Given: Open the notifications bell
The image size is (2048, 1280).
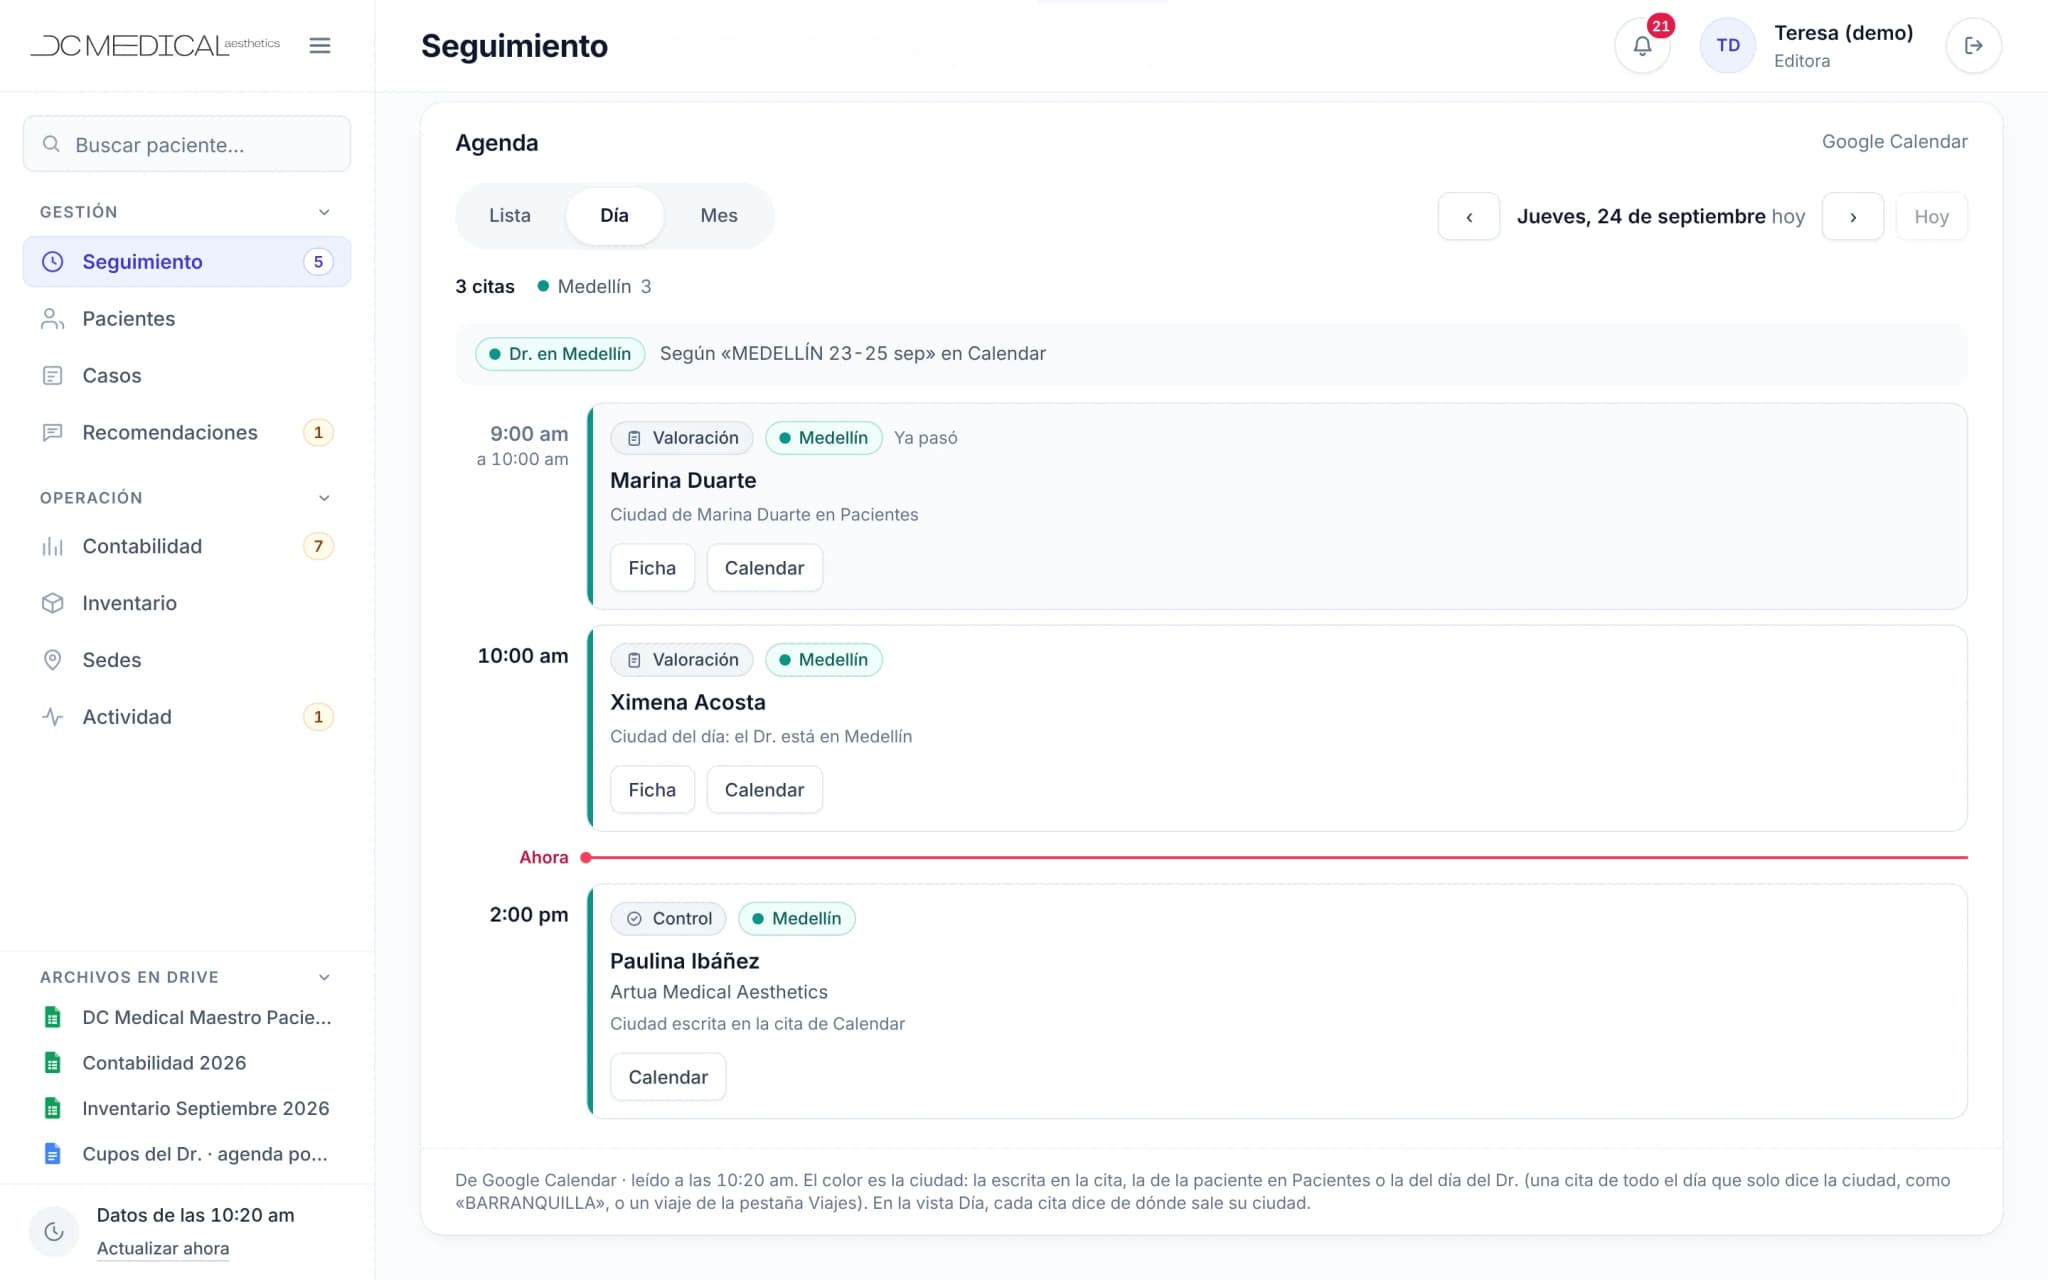Looking at the screenshot, I should pos(1642,46).
